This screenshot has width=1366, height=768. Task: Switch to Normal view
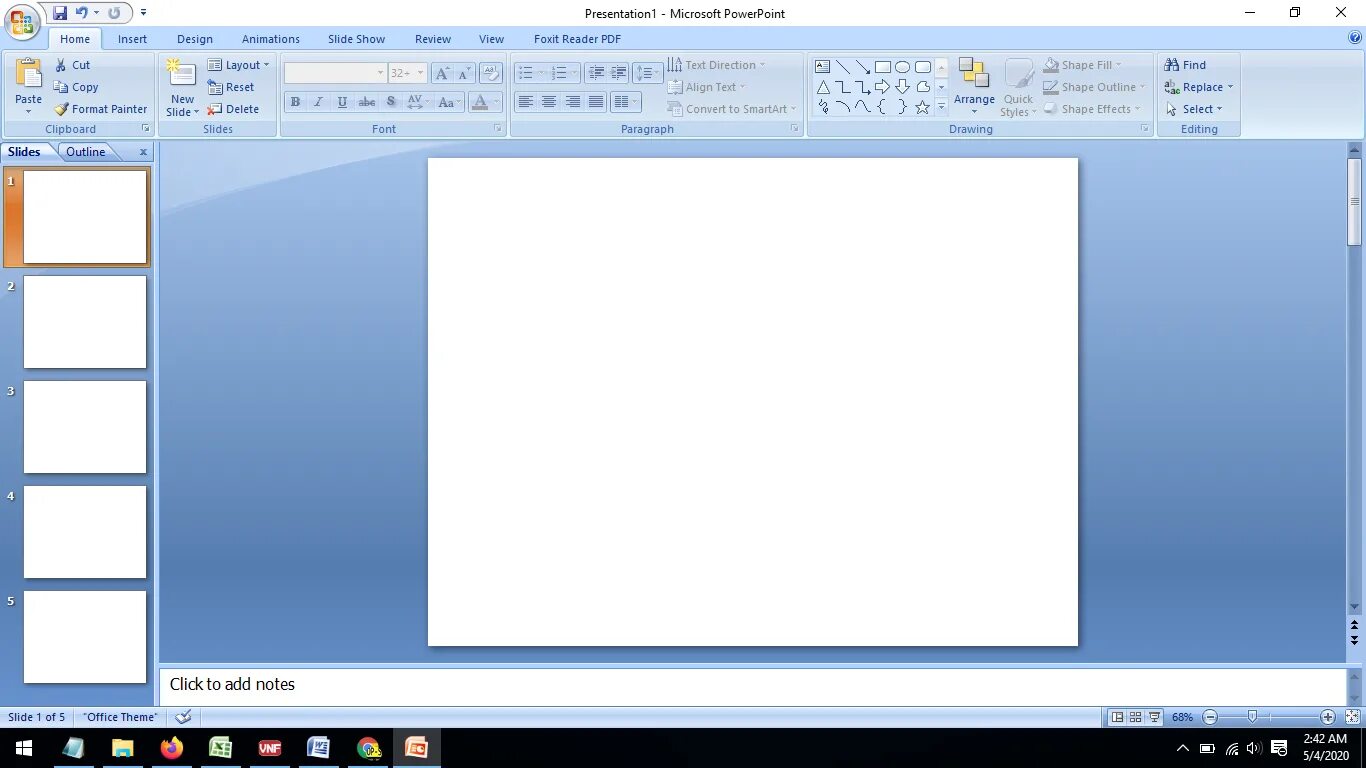coord(1117,717)
